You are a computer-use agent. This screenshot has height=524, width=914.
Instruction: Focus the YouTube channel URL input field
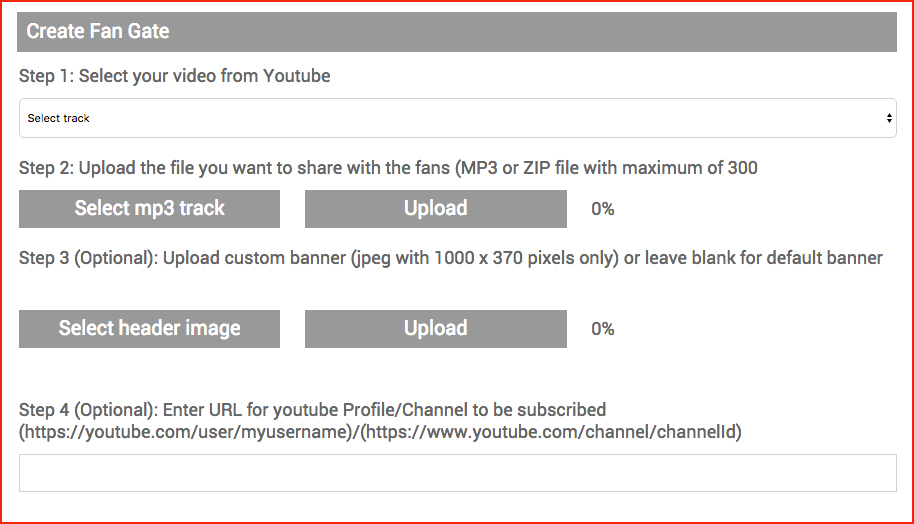pyautogui.click(x=457, y=473)
